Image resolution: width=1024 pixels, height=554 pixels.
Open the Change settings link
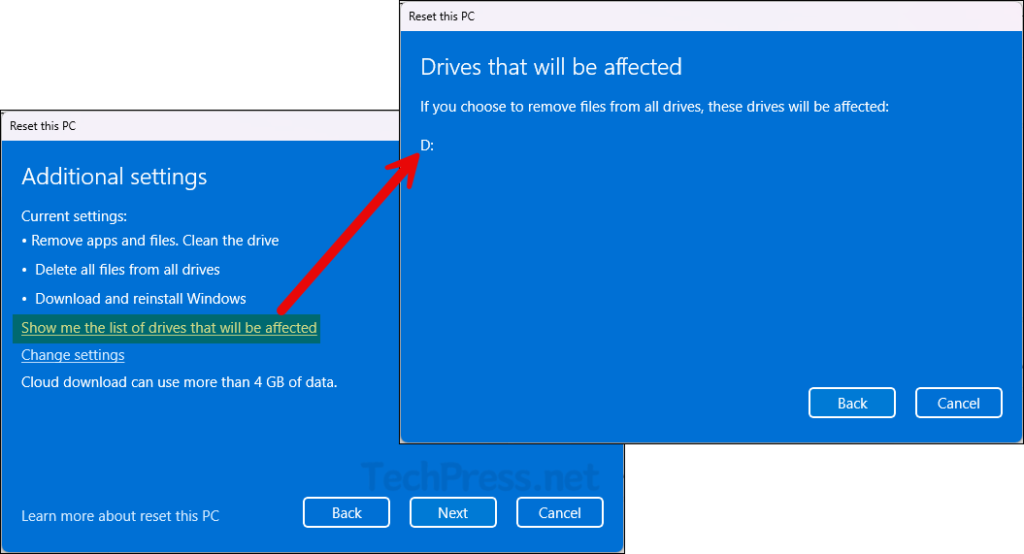[73, 355]
